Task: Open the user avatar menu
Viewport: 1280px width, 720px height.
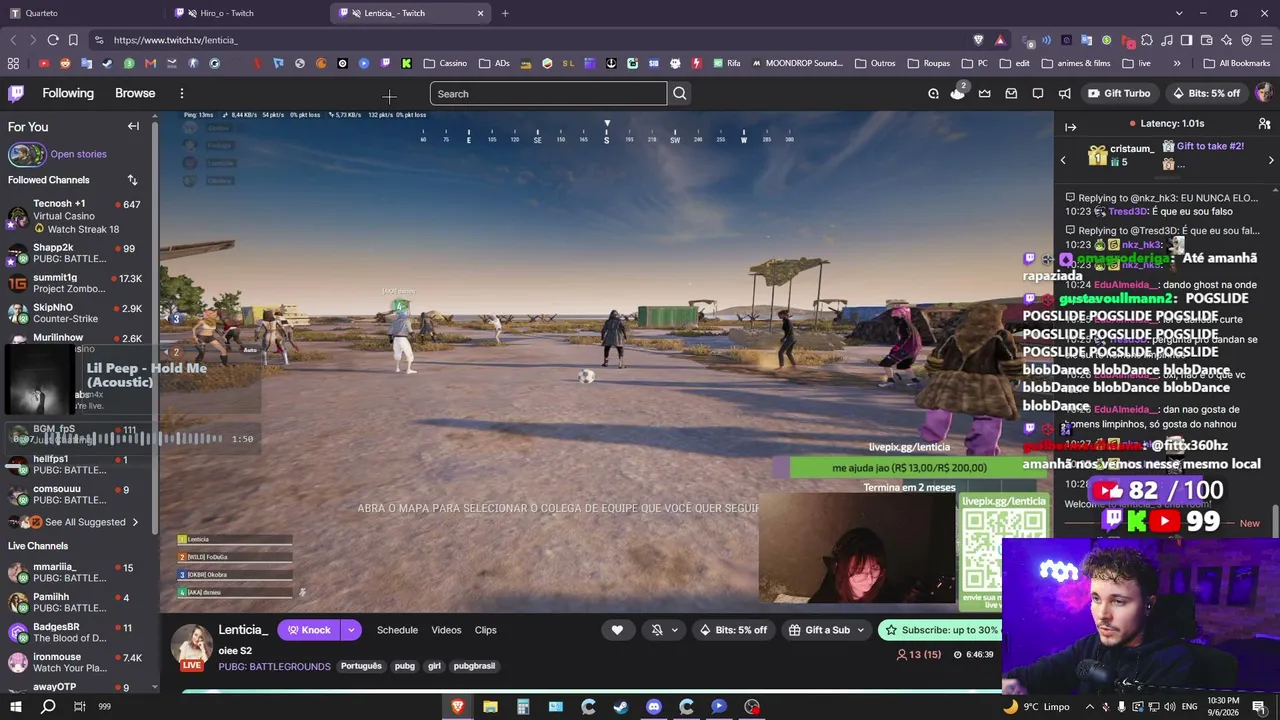Action: (x=1264, y=93)
